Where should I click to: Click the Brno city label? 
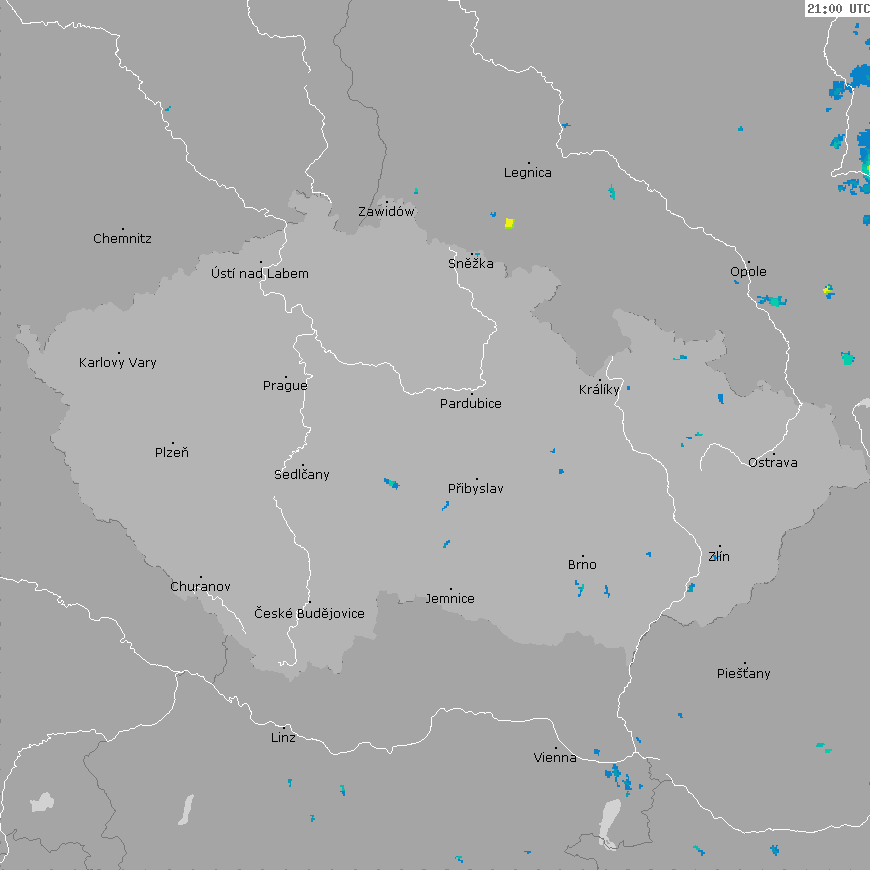(582, 565)
